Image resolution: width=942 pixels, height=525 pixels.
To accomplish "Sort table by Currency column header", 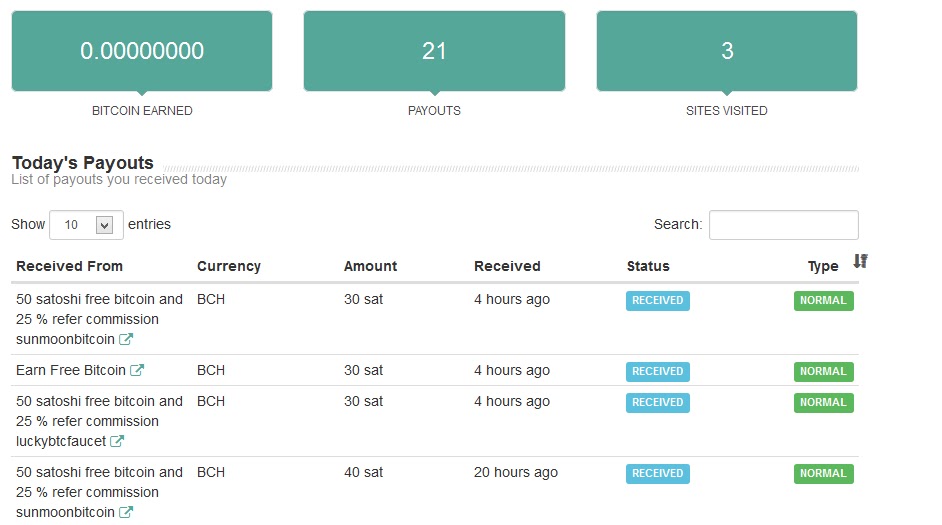I will click(229, 266).
